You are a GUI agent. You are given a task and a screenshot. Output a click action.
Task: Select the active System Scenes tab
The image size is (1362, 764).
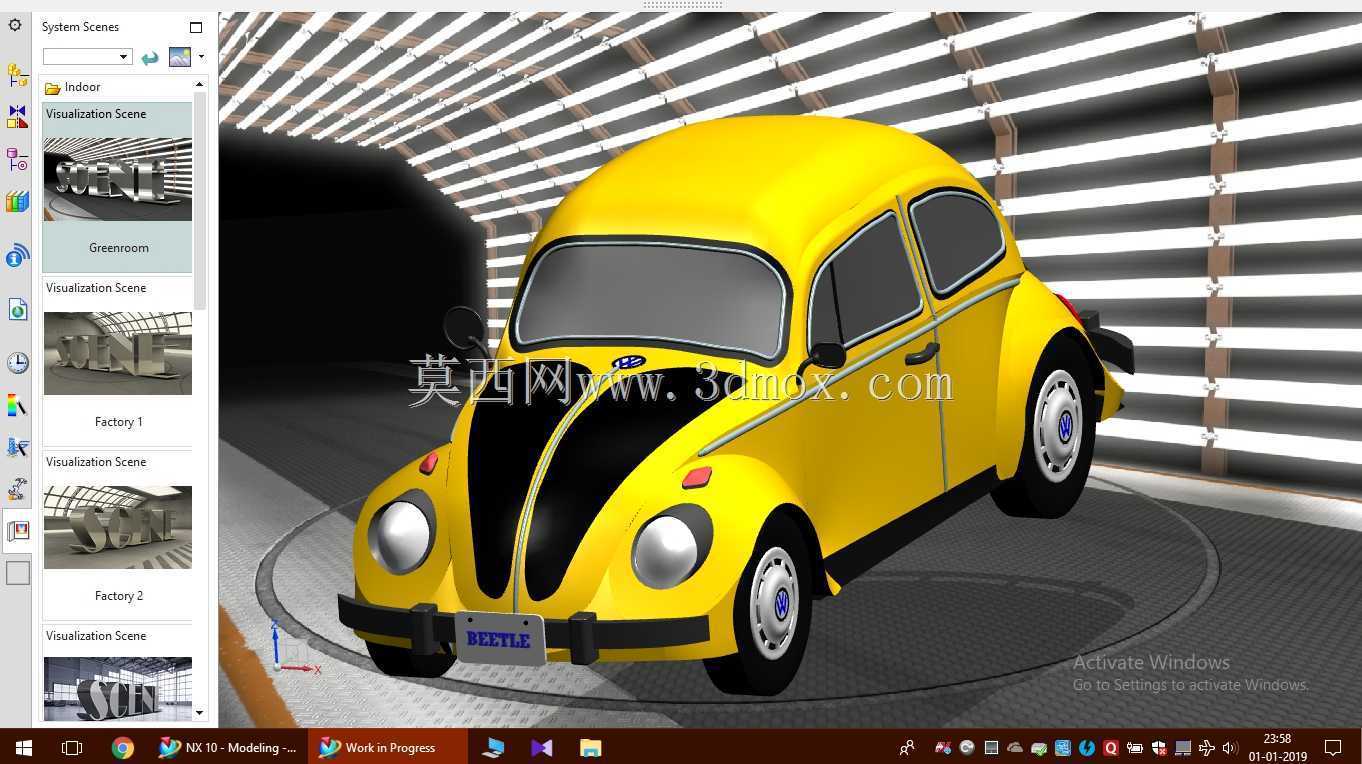pyautogui.click(x=17, y=531)
